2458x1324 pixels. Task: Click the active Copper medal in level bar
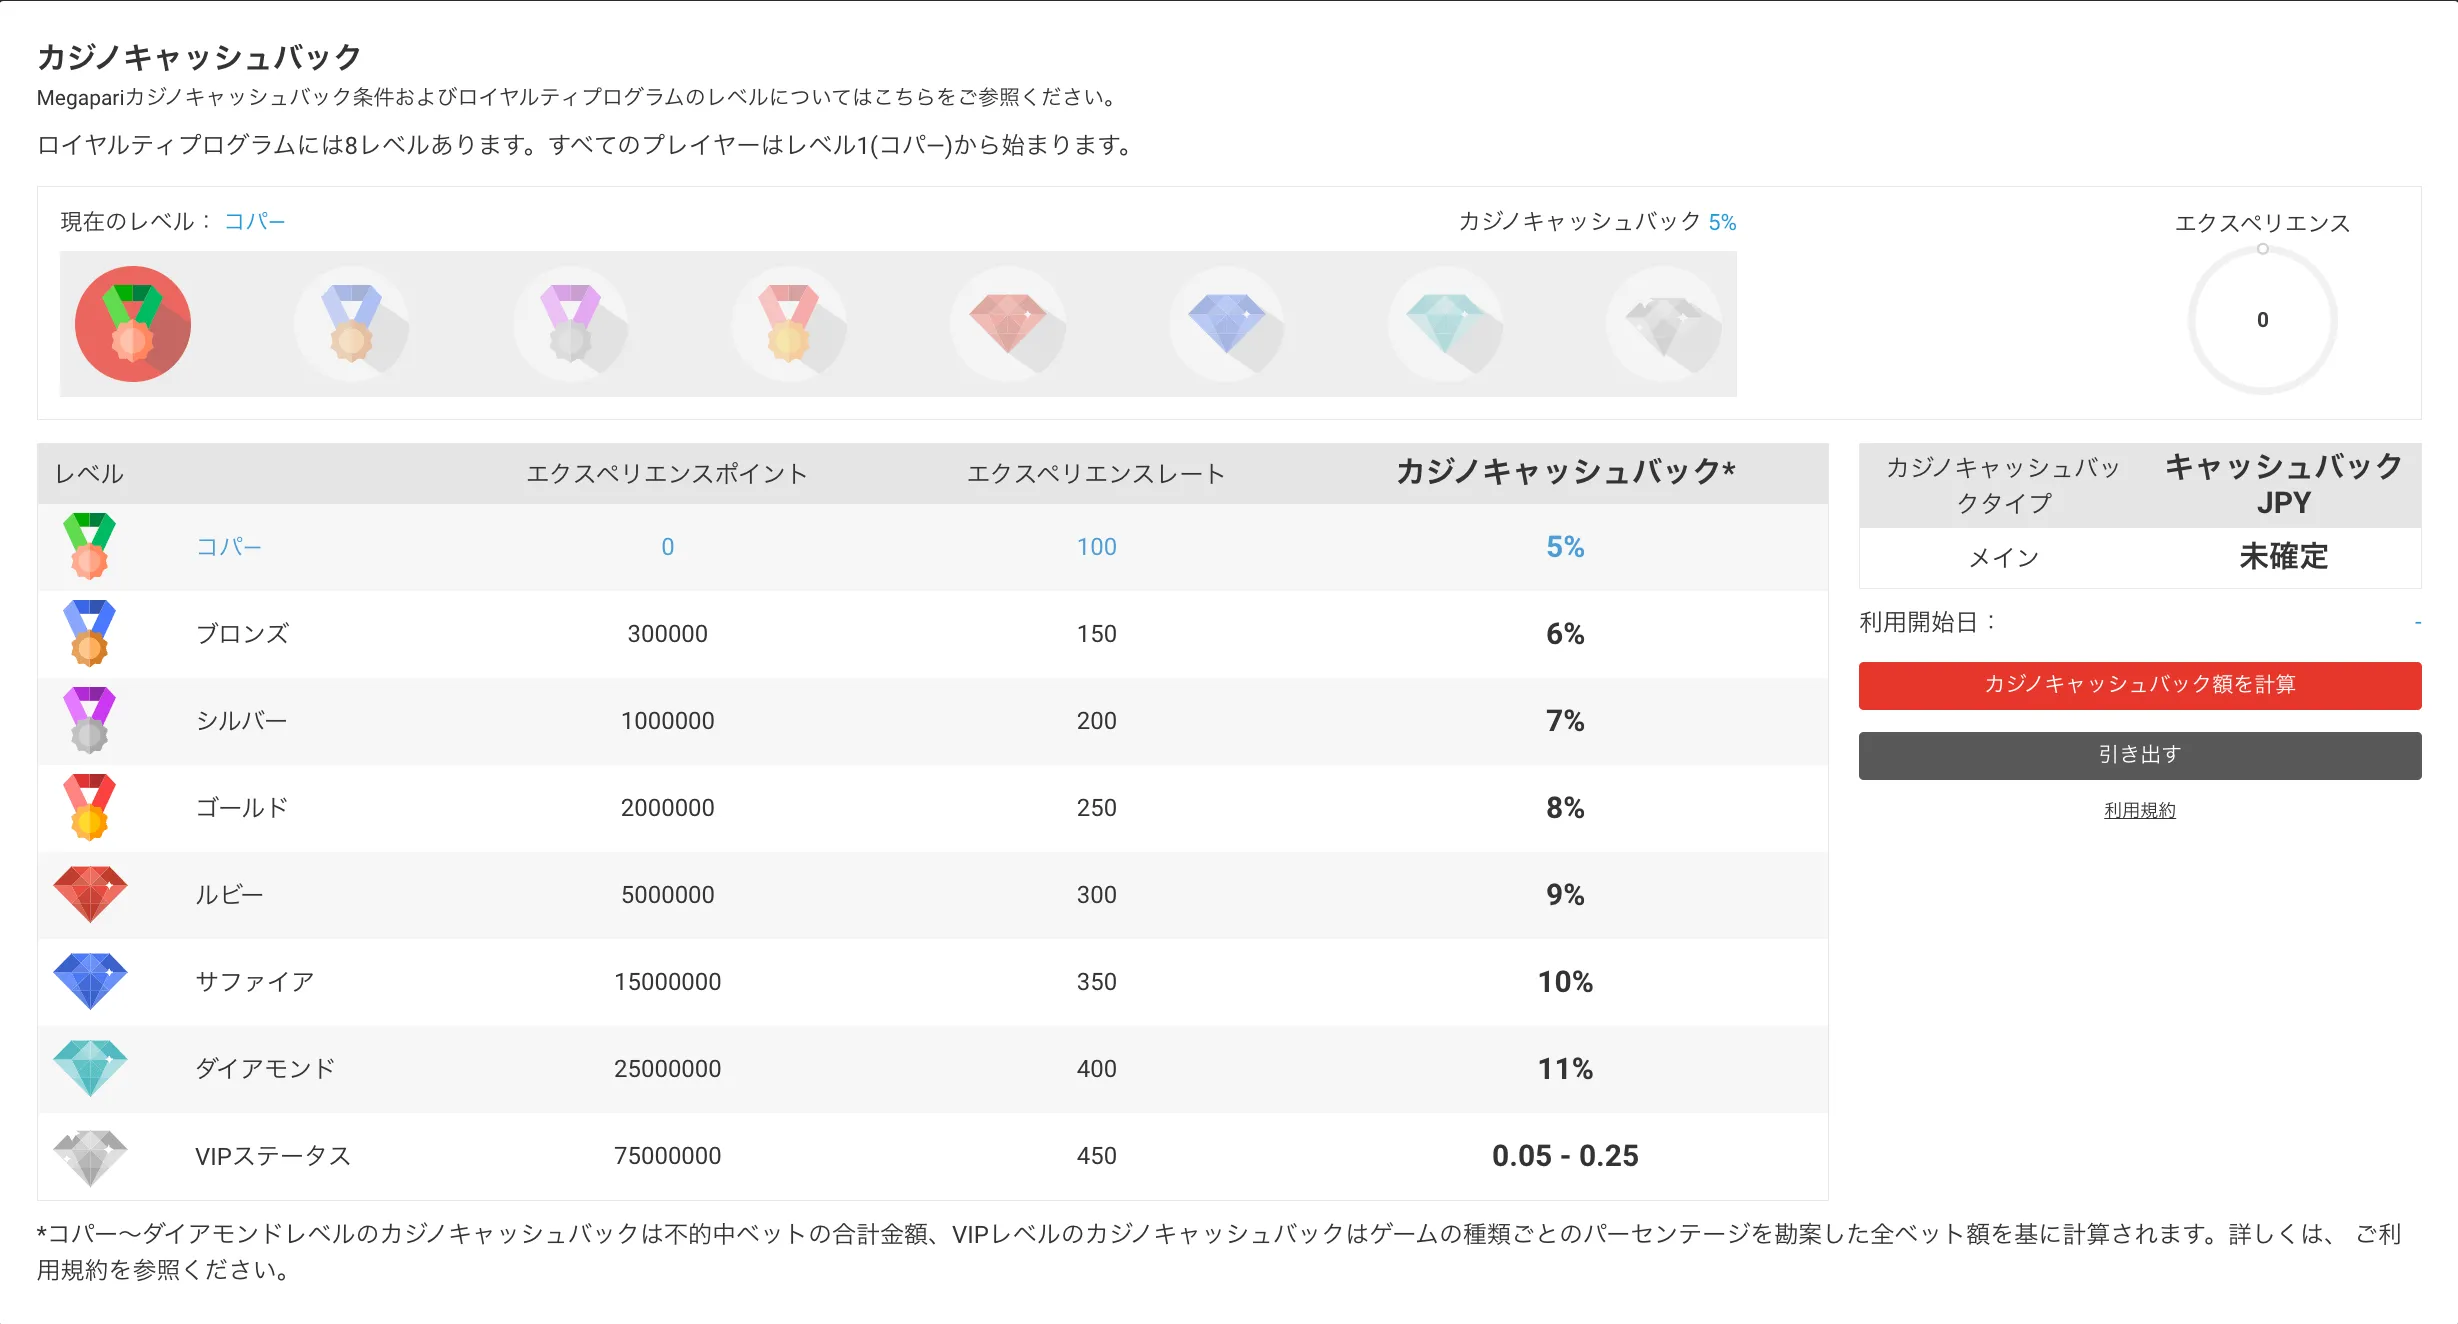pos(133,324)
